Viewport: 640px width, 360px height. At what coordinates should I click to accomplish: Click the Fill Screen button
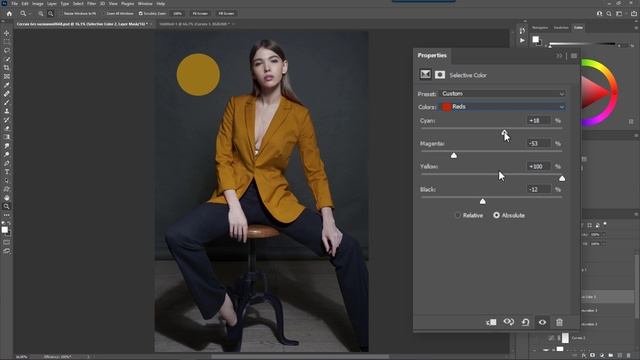point(227,13)
